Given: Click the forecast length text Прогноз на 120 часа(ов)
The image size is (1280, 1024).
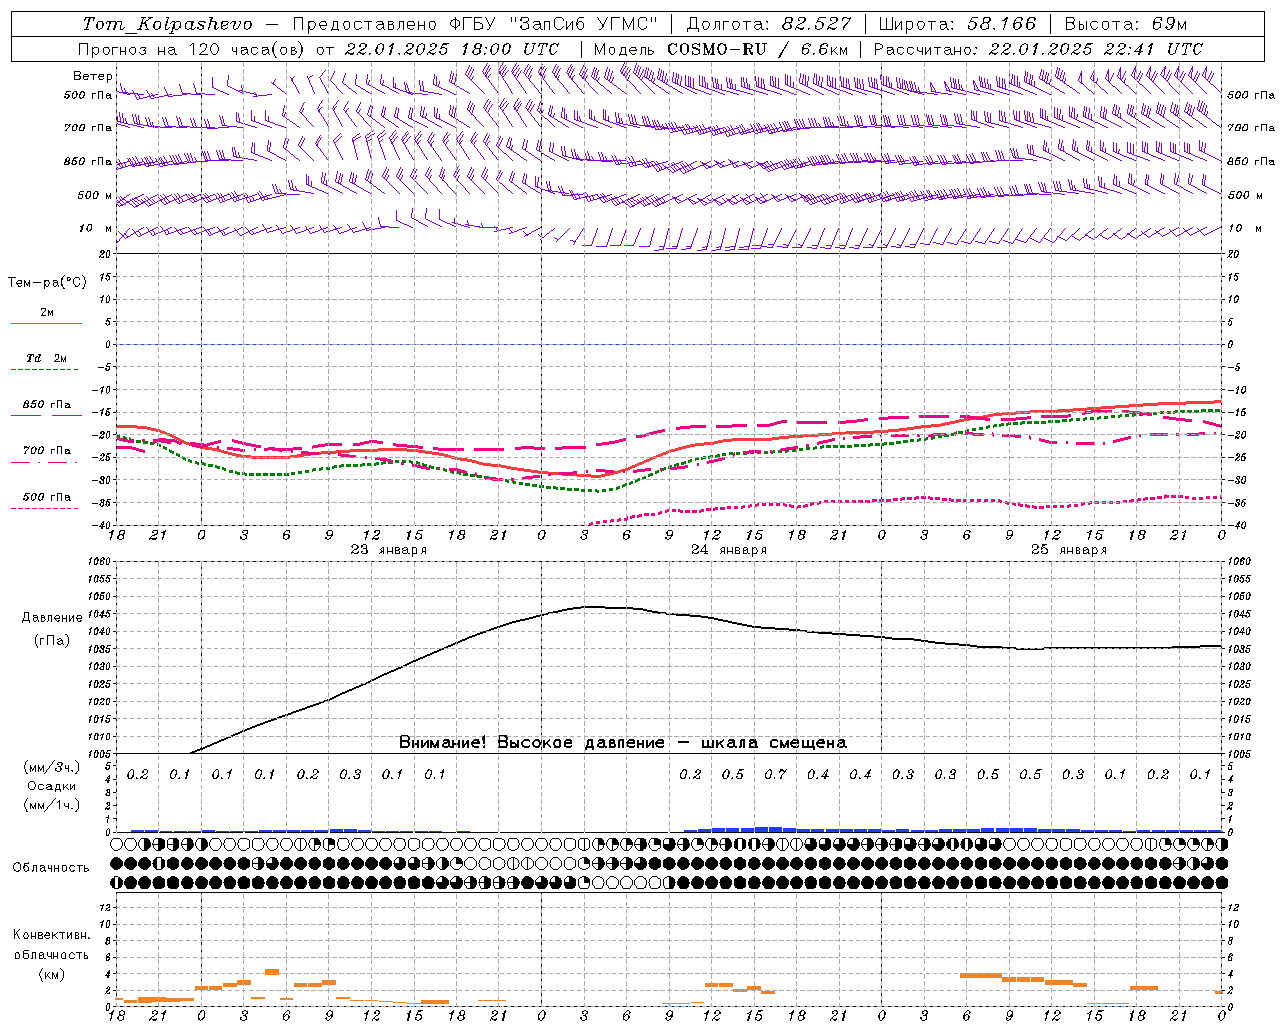Looking at the screenshot, I should (x=192, y=49).
